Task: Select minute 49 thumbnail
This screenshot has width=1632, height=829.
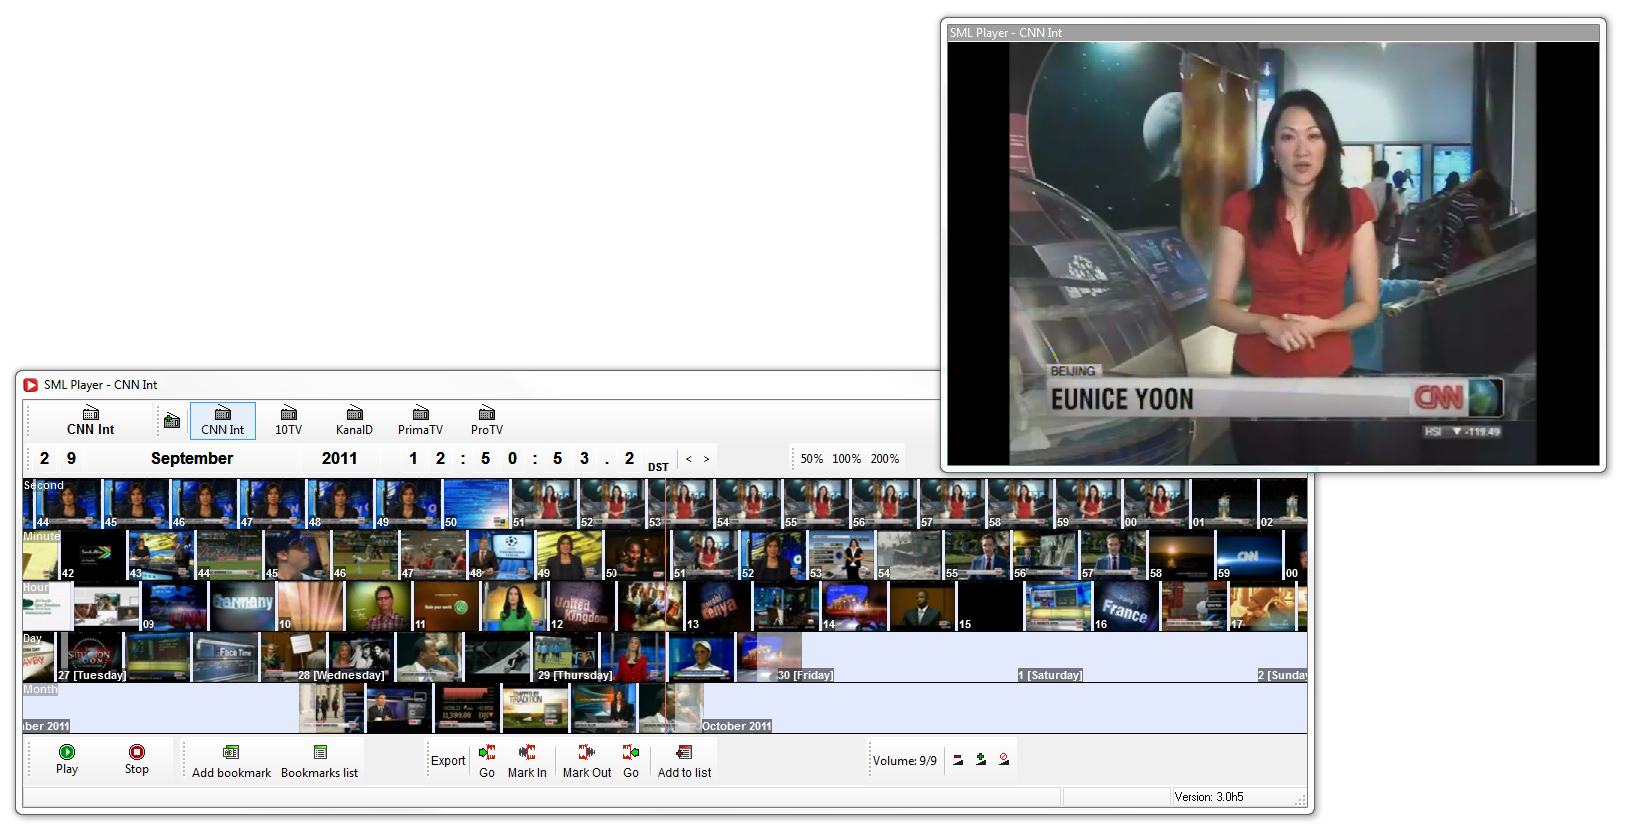Action: click(x=570, y=554)
